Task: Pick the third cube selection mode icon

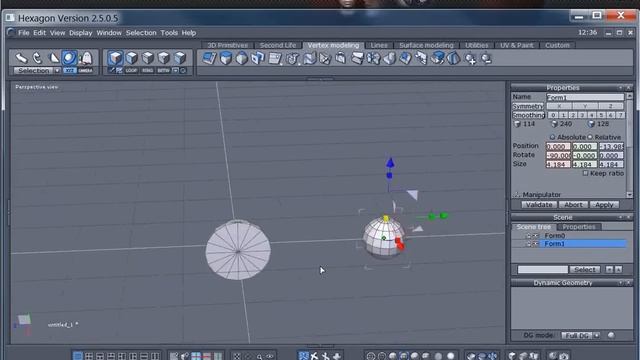Action: (148, 58)
